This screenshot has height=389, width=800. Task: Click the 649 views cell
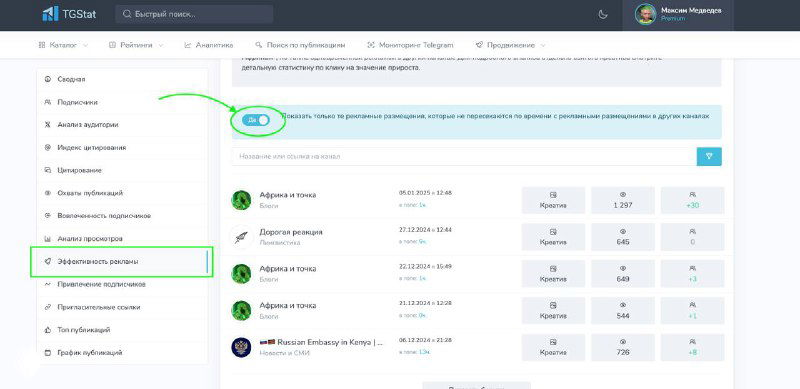point(623,274)
